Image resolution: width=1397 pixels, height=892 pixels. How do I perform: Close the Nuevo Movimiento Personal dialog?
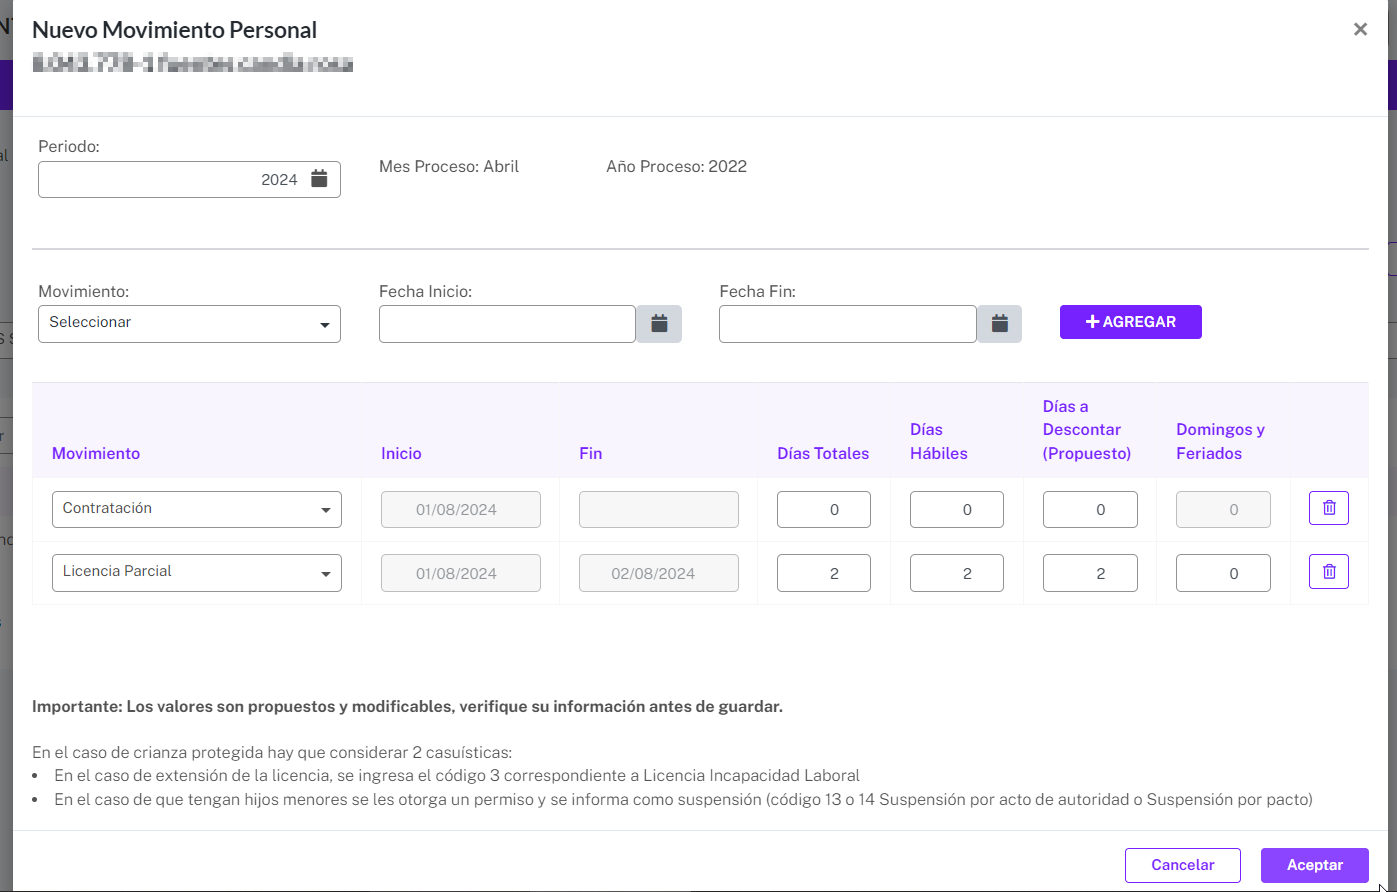1360,30
